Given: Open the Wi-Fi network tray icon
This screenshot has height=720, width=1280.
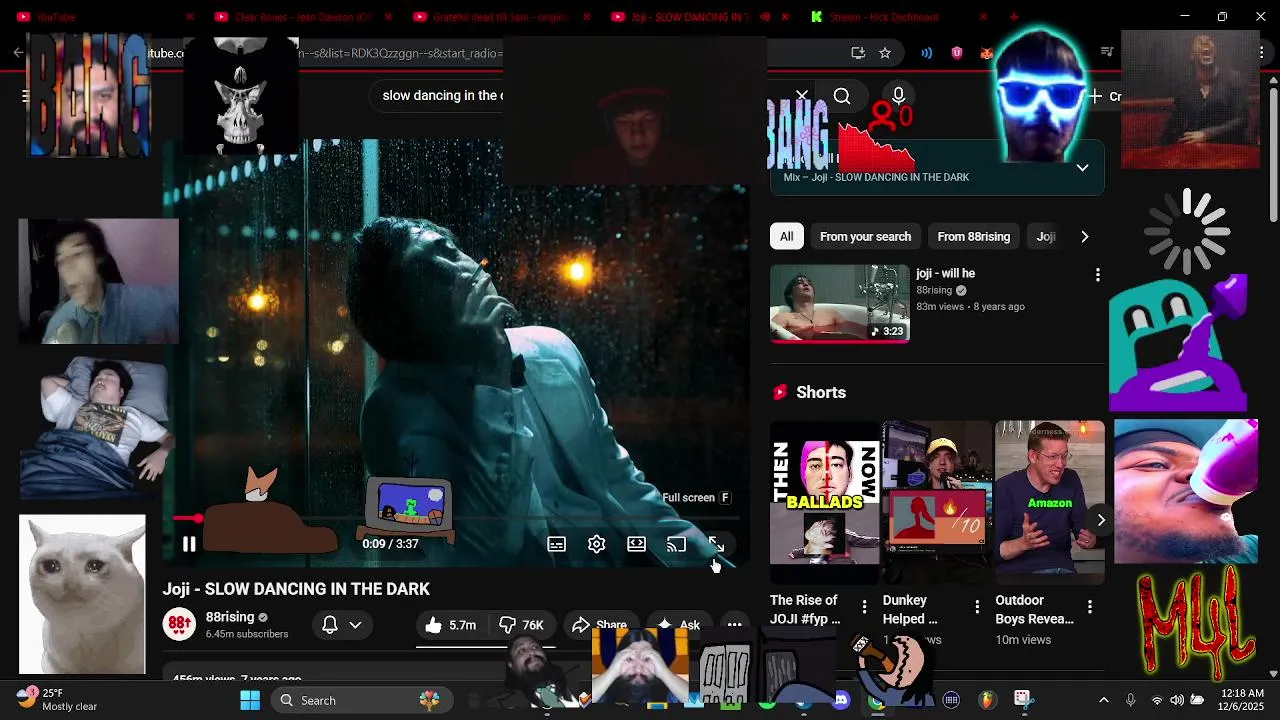Looking at the screenshot, I should (x=1157, y=700).
